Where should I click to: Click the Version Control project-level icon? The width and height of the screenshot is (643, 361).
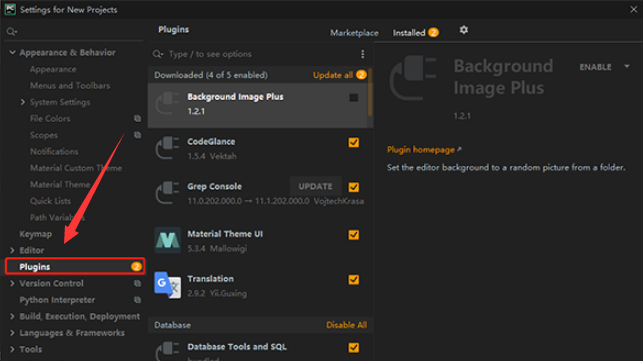[137, 283]
